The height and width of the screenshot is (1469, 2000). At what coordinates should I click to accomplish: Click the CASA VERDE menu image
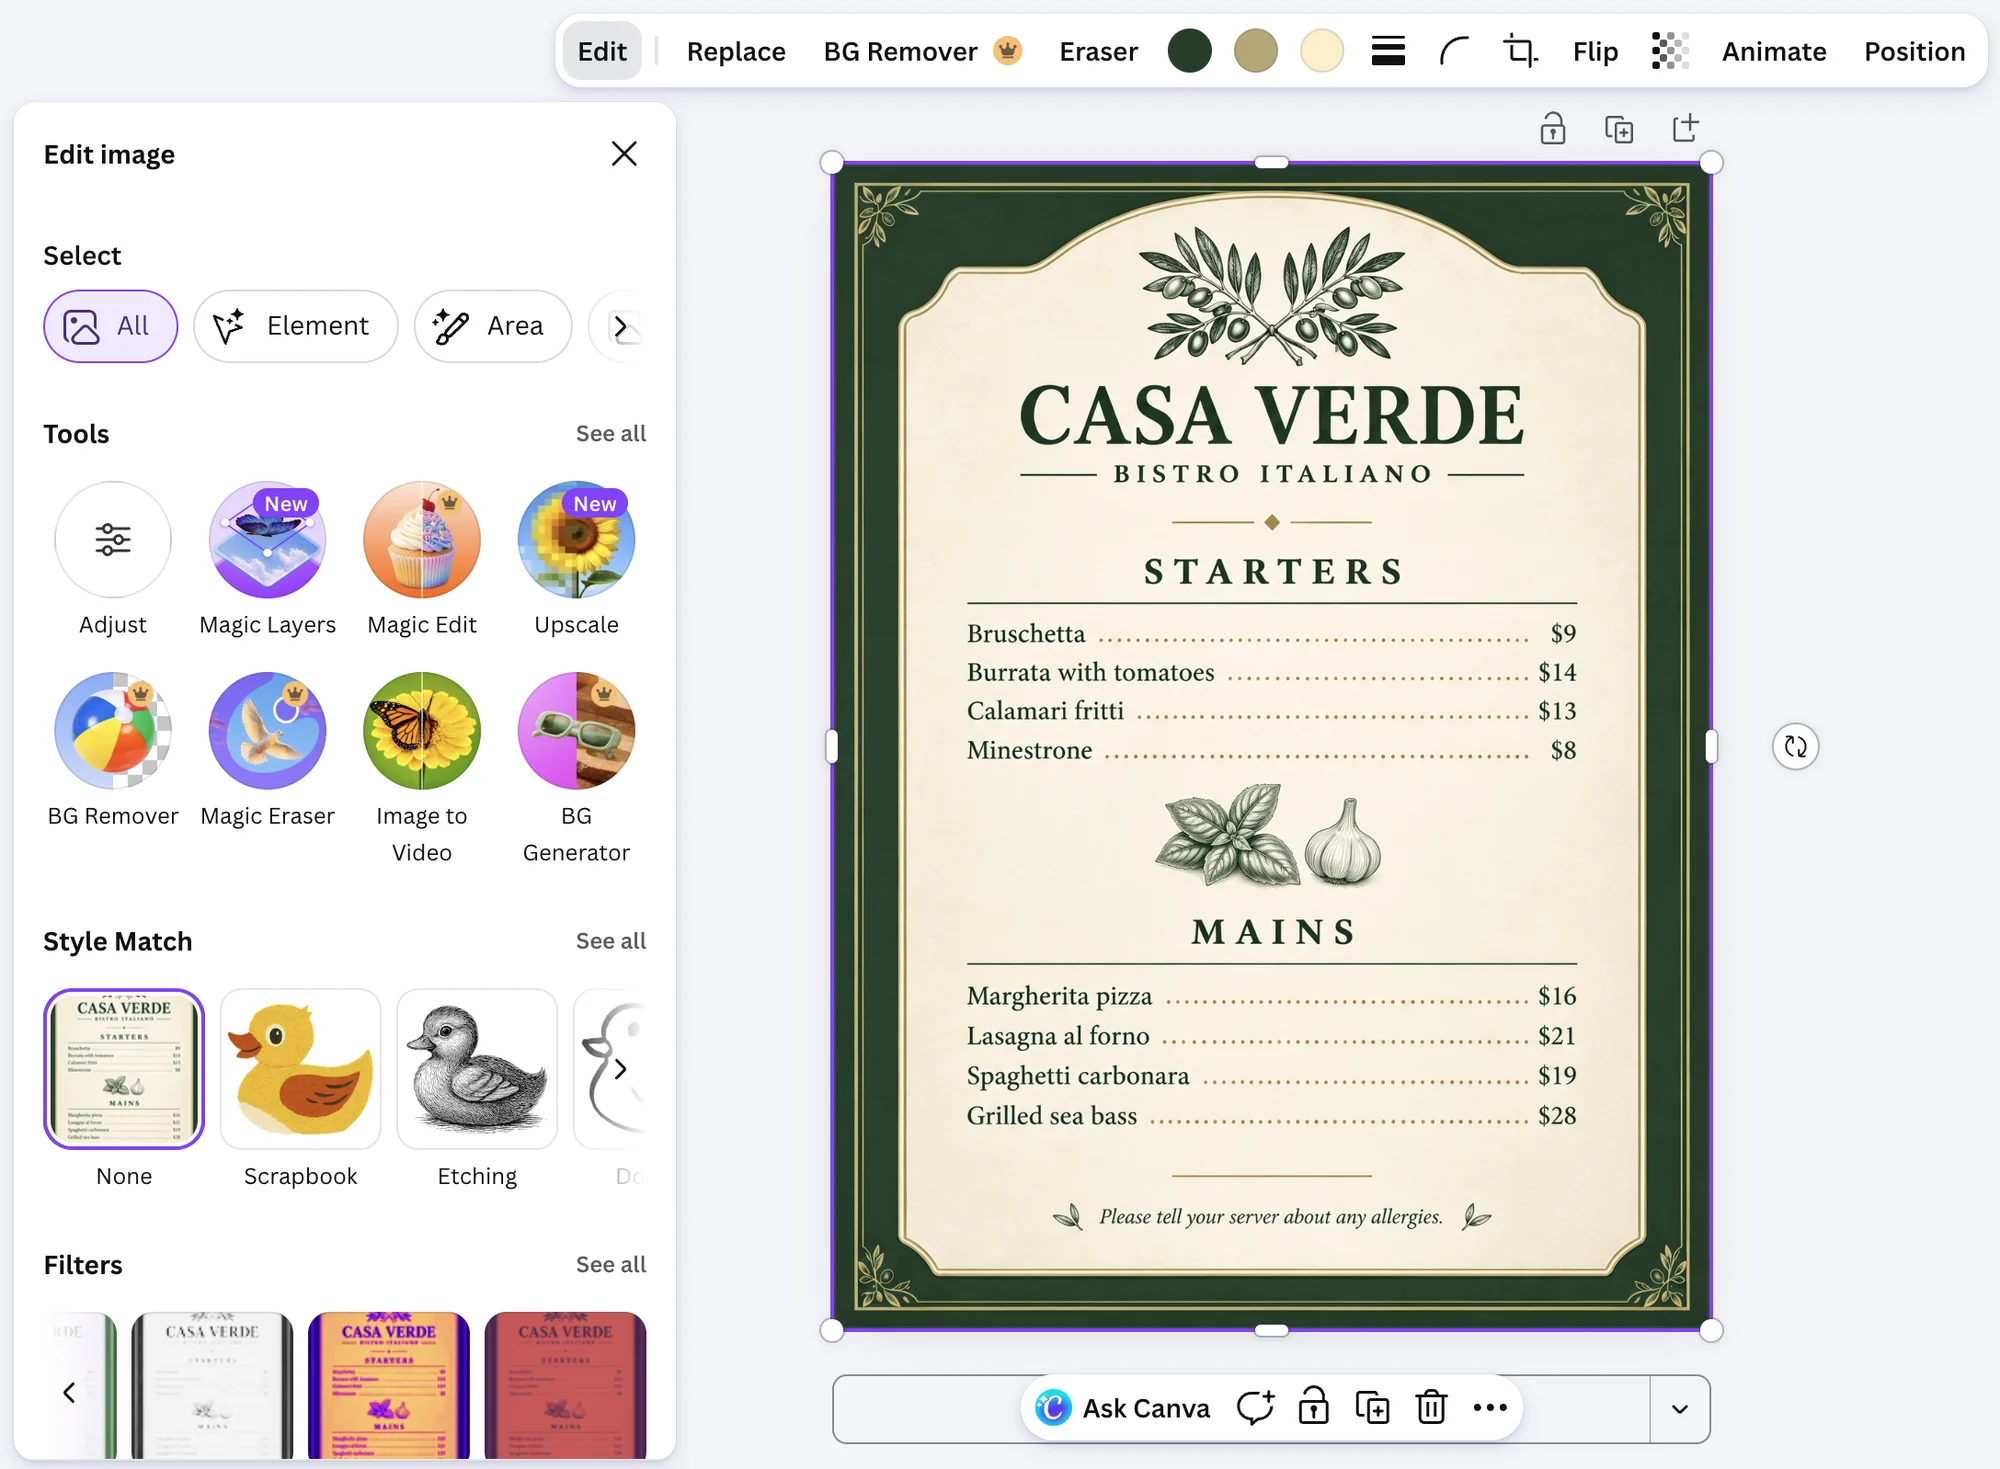1271,746
